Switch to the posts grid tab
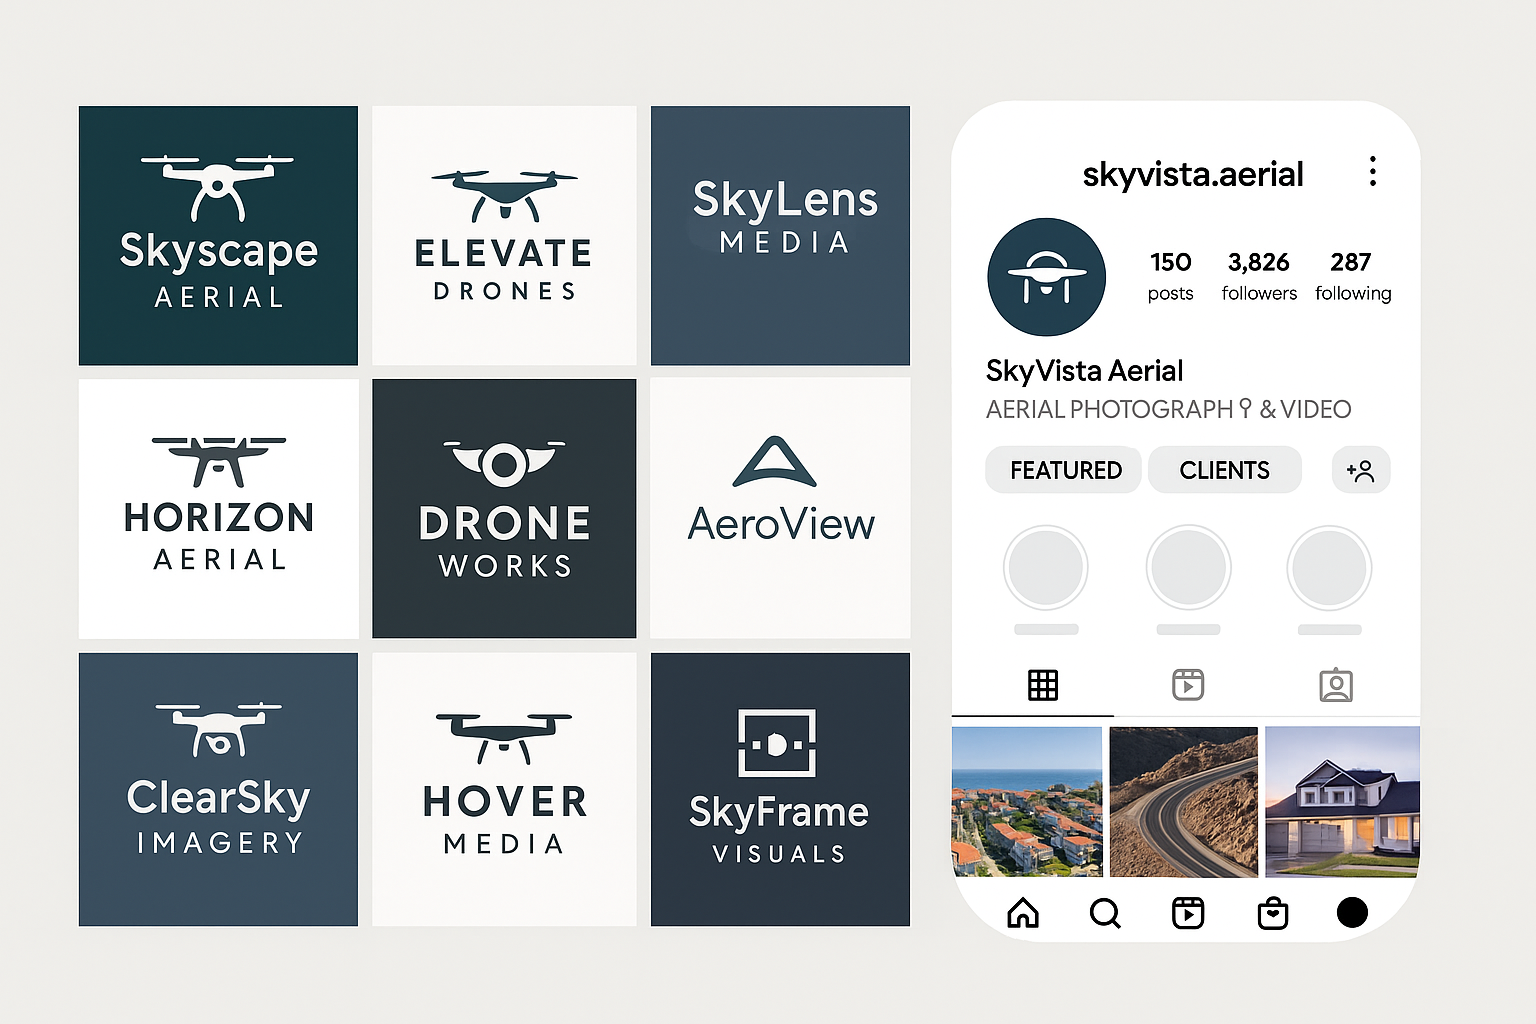Screen dimensions: 1536x1024 (1042, 685)
